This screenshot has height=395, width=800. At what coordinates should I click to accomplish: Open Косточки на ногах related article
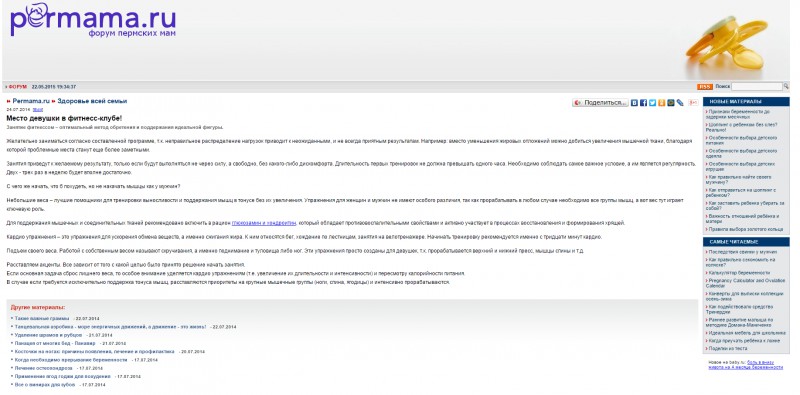[x=94, y=352]
